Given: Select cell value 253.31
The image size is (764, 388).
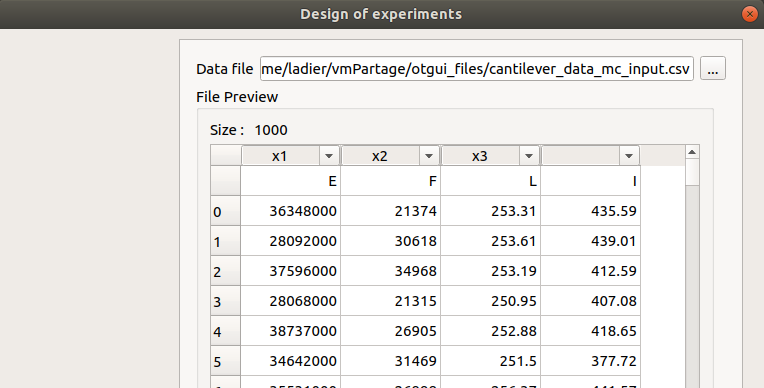Looking at the screenshot, I should coord(491,211).
